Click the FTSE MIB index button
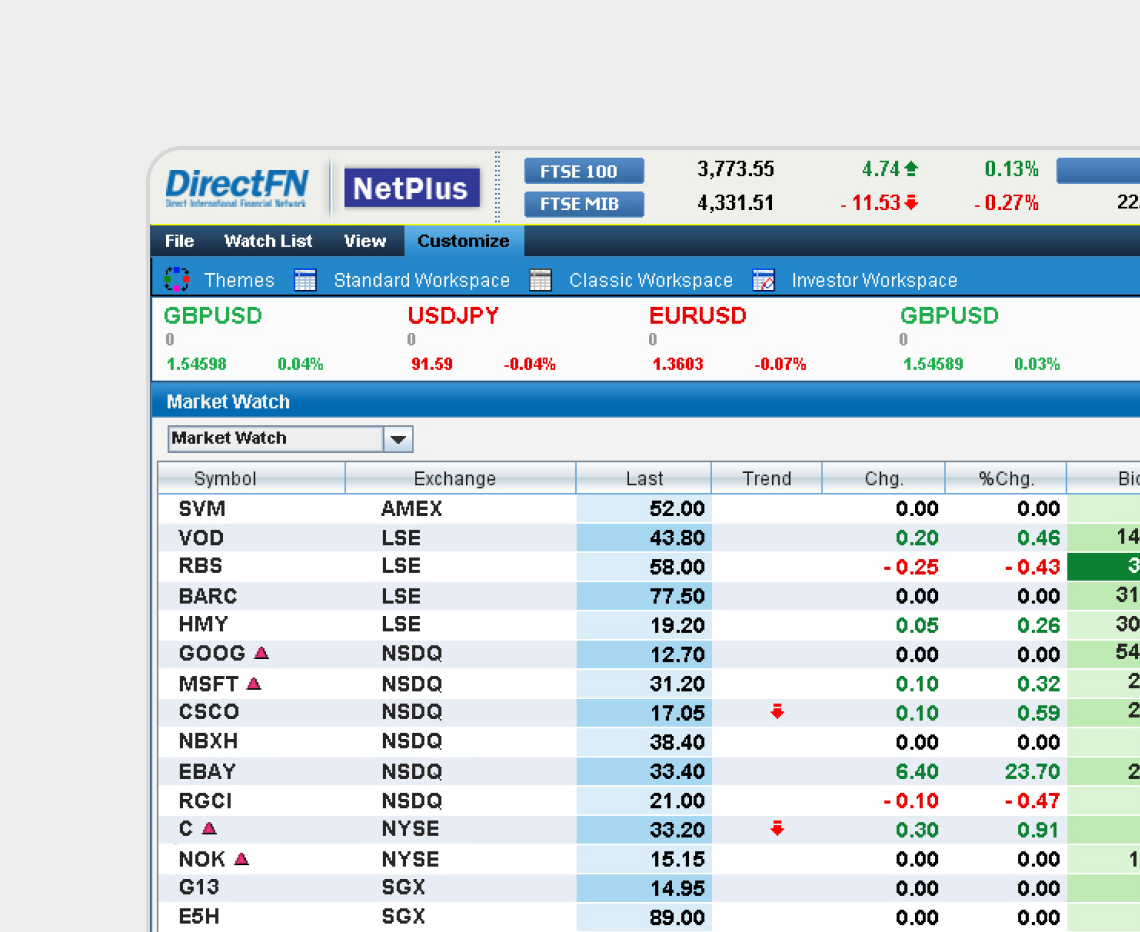Image resolution: width=1140 pixels, height=932 pixels. (584, 204)
